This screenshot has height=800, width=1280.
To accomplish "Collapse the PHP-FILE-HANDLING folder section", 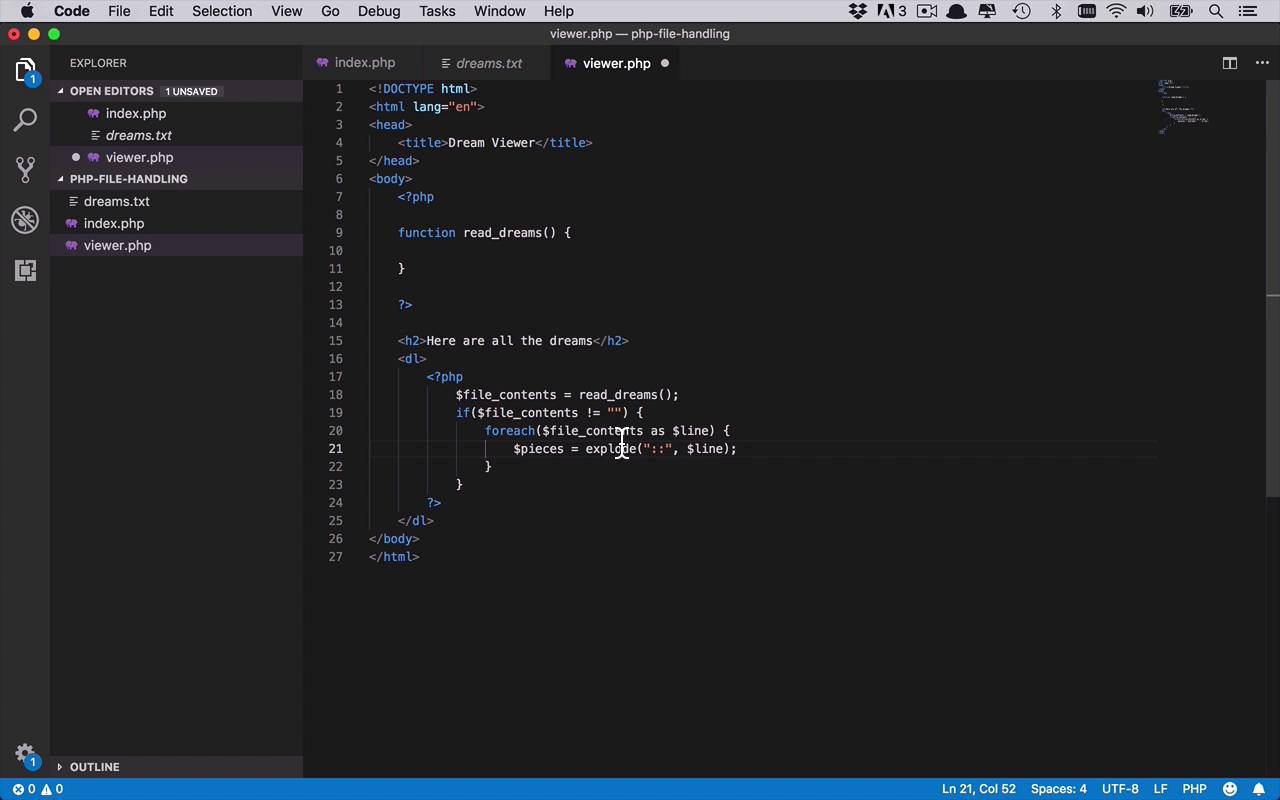I will [128, 179].
